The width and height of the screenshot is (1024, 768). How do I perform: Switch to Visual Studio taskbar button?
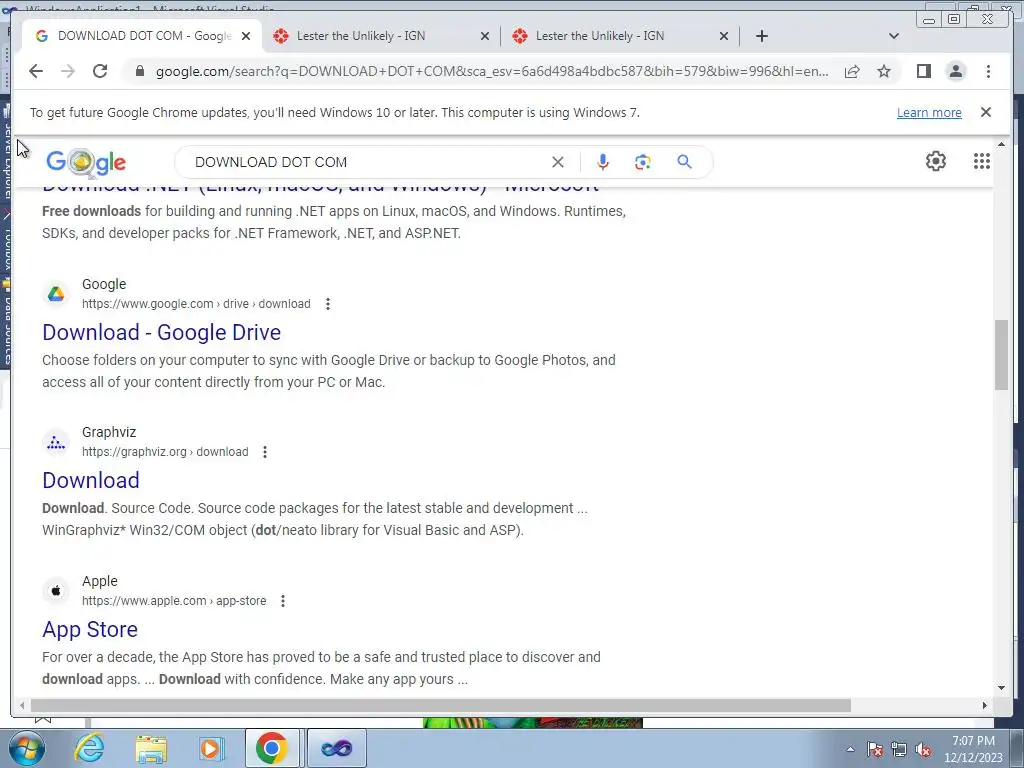[x=336, y=748]
